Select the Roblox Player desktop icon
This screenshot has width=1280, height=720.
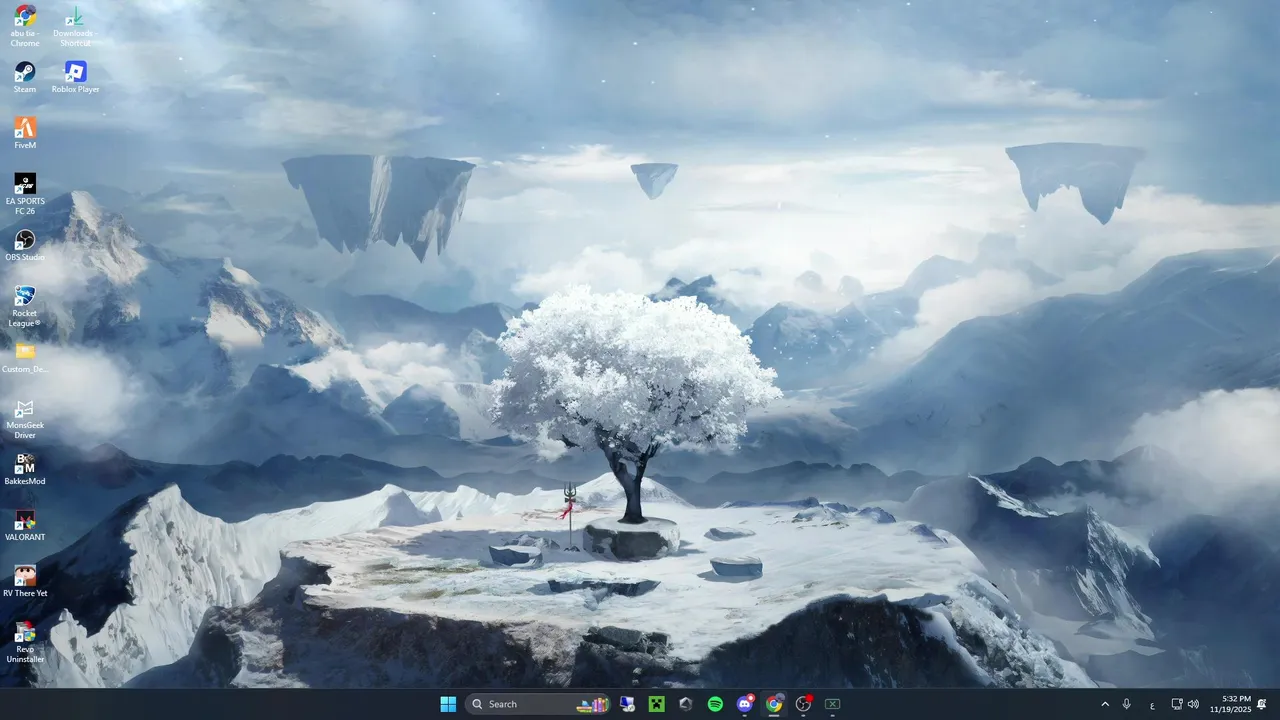point(75,78)
